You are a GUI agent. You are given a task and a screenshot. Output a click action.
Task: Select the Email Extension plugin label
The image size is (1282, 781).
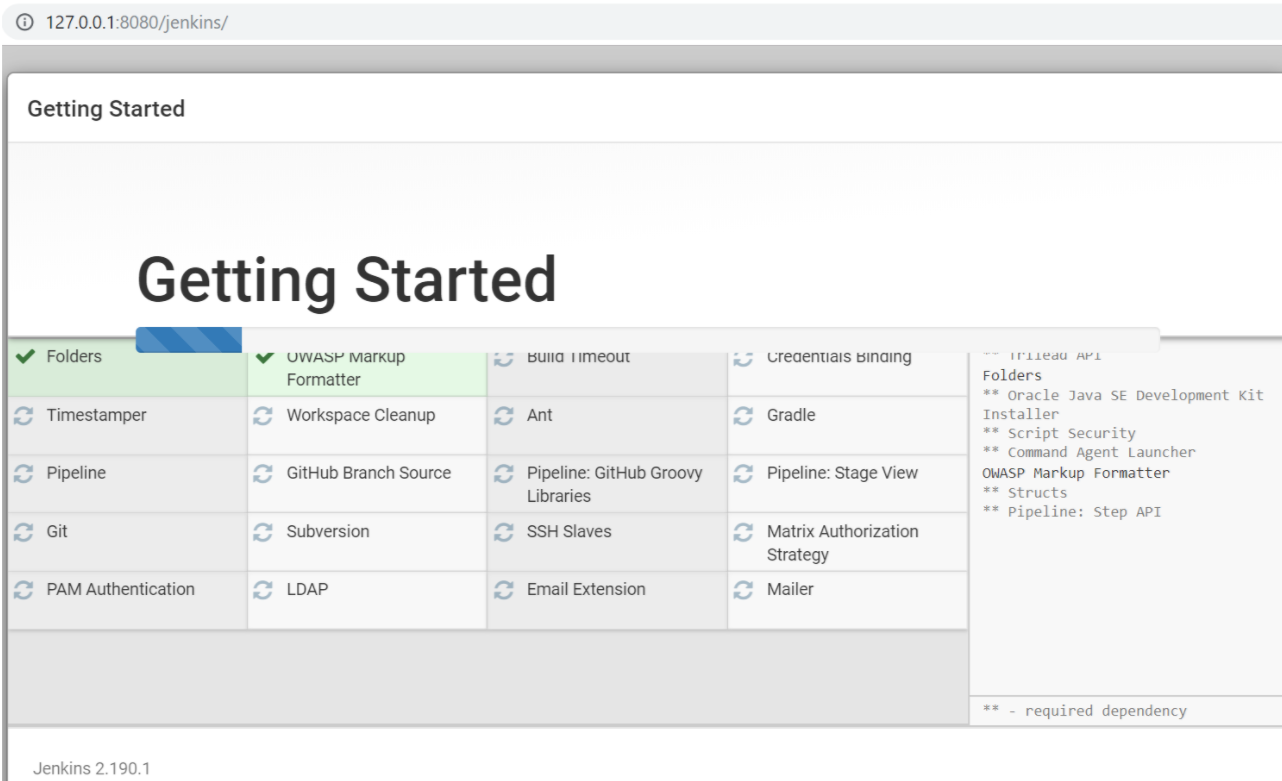pyautogui.click(x=586, y=589)
